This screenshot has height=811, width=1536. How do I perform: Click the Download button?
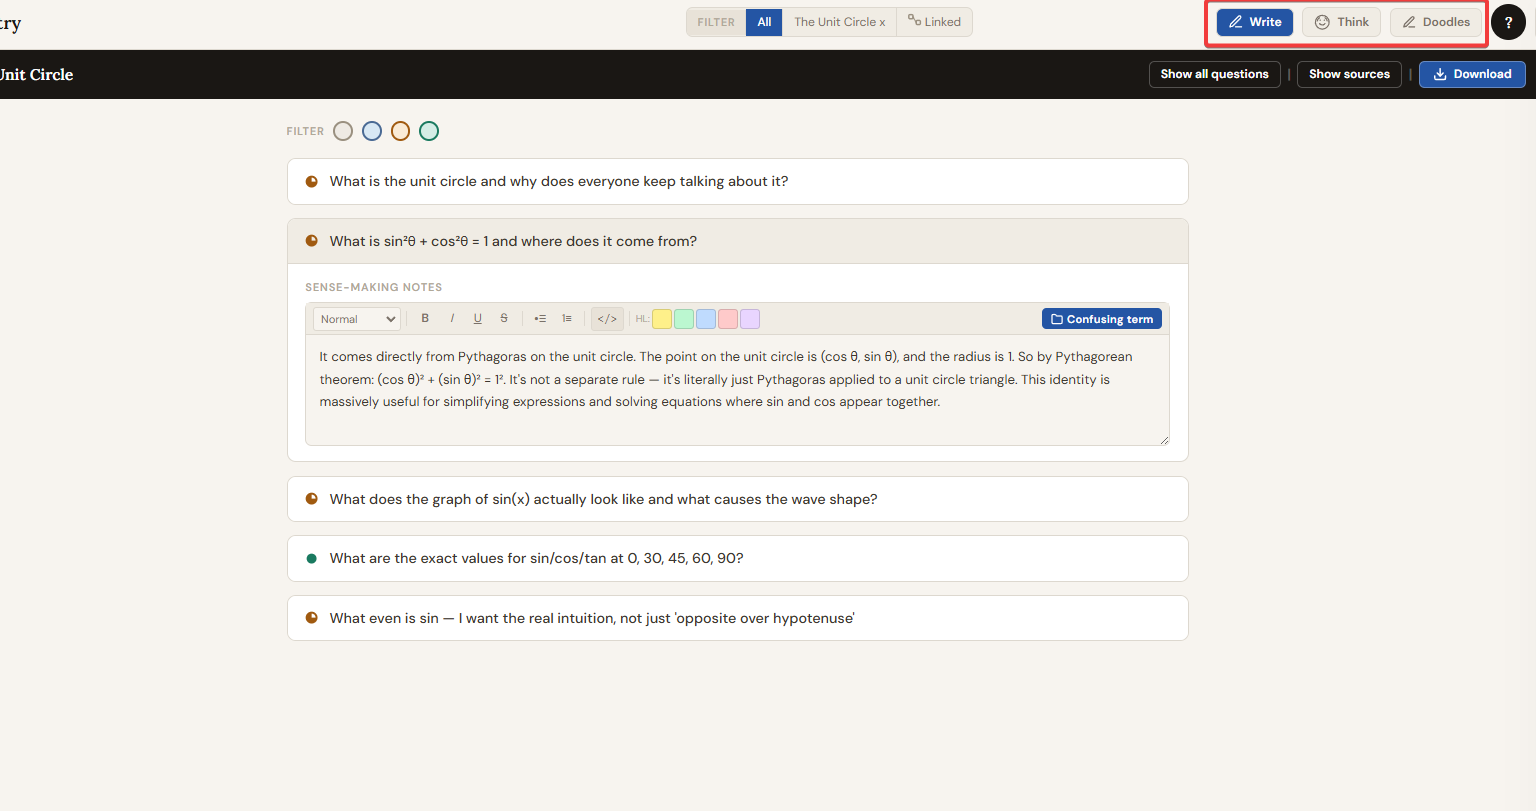pos(1471,74)
